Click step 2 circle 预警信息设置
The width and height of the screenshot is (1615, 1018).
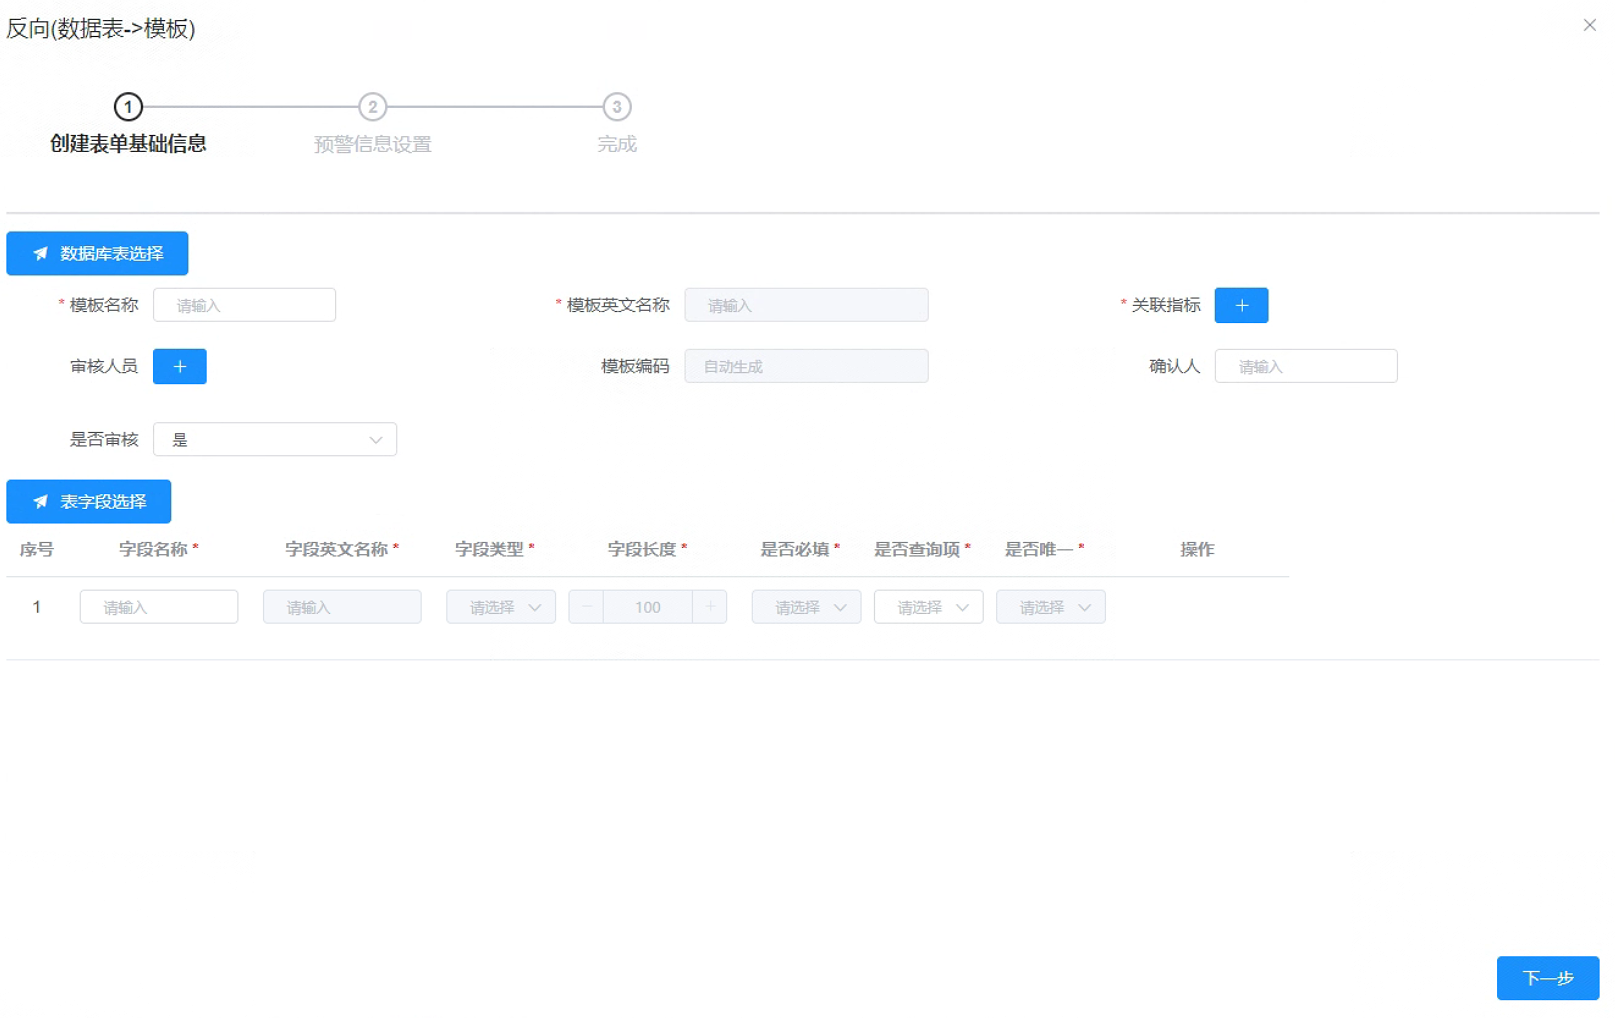pos(372,106)
